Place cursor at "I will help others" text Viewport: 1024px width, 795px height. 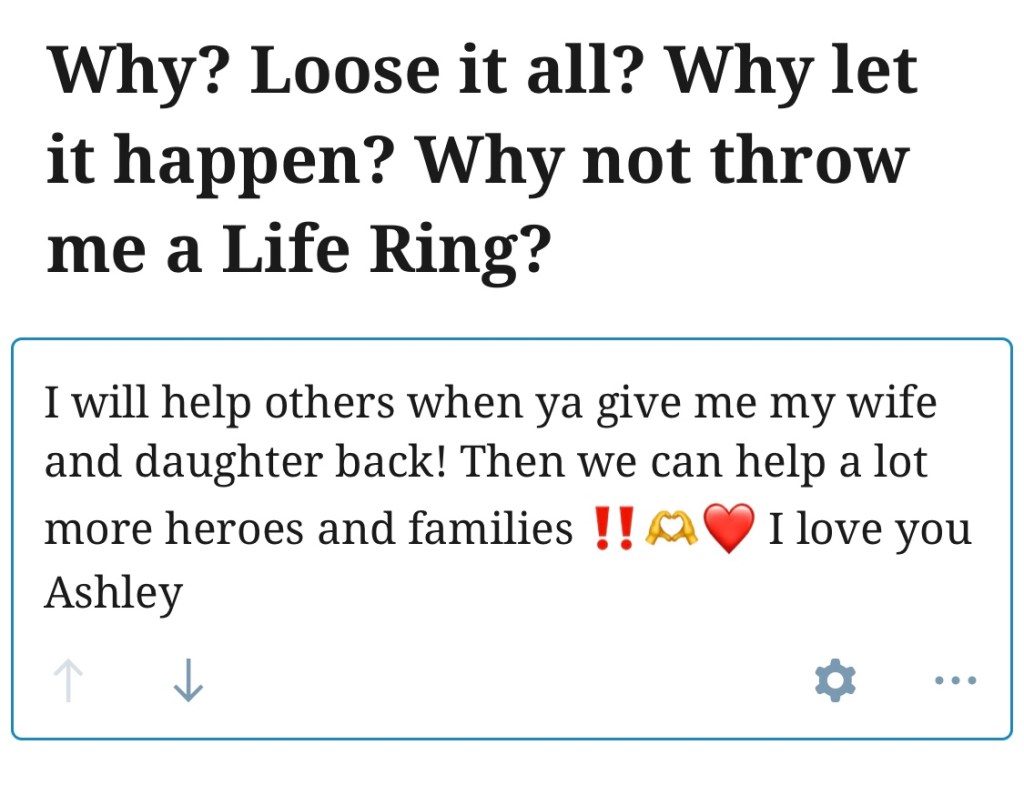point(169,403)
